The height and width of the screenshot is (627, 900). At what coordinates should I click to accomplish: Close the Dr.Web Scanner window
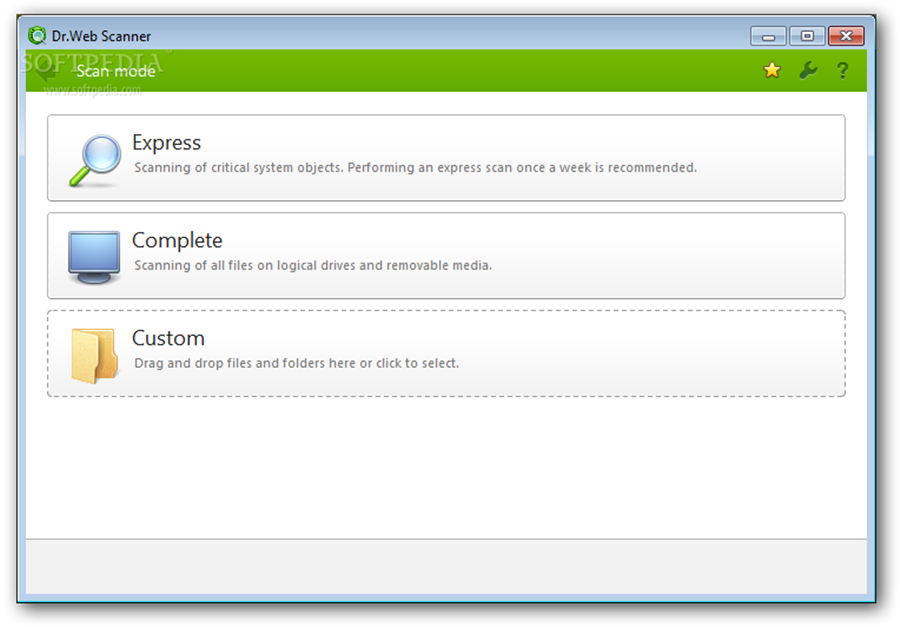tap(846, 36)
